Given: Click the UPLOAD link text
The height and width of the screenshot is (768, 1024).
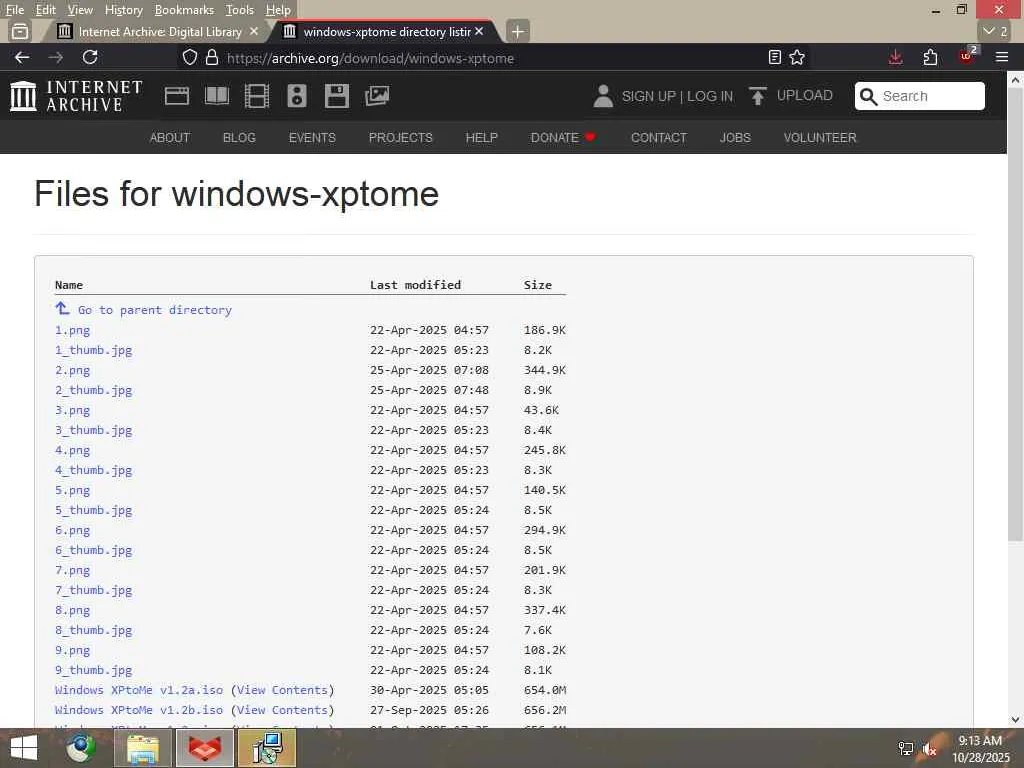Looking at the screenshot, I should click(805, 95).
